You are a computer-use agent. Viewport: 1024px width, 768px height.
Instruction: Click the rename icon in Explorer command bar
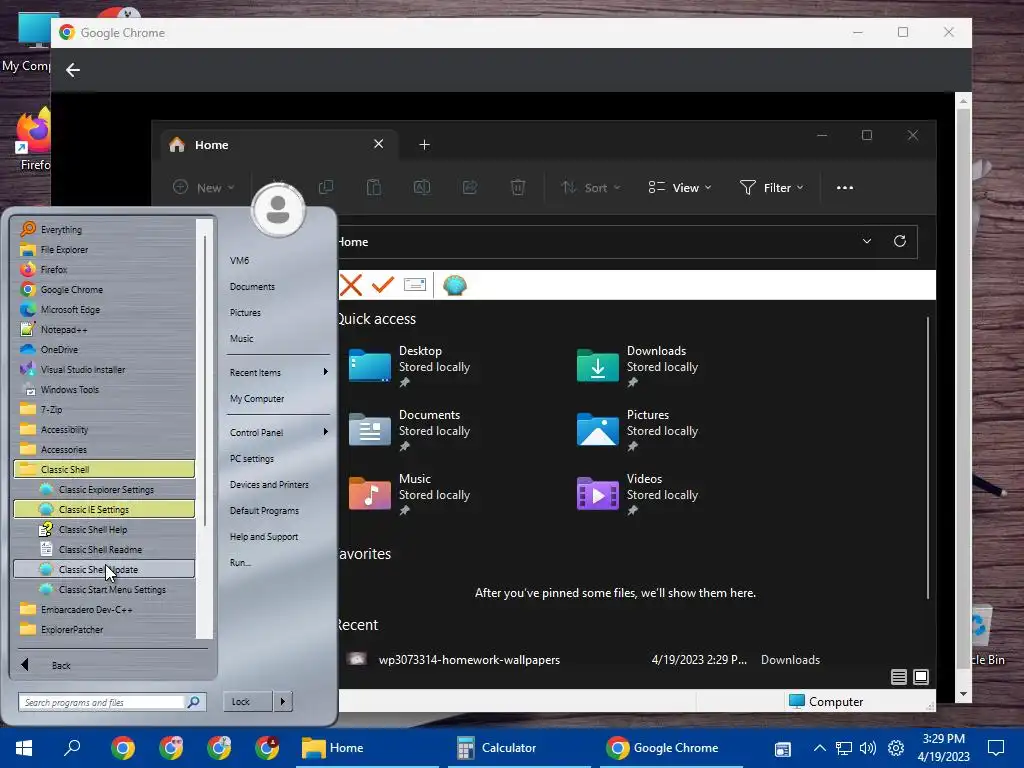(x=422, y=187)
